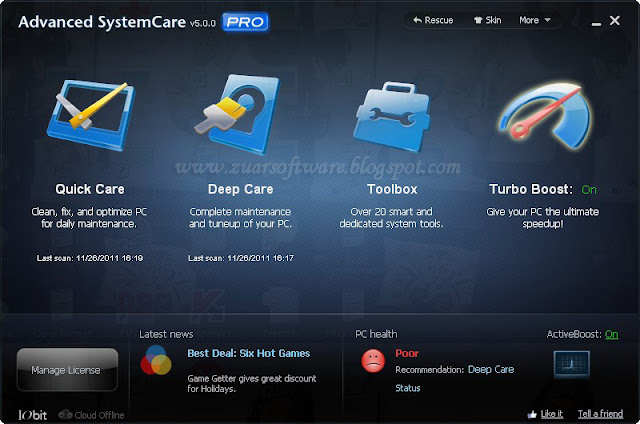640x424 pixels.
Task: Click the Poor health status text
Action: pyautogui.click(x=407, y=353)
